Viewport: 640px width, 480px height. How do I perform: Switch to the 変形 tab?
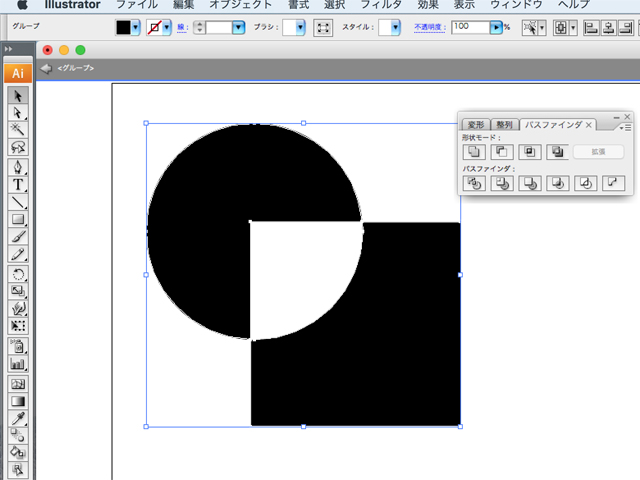click(x=476, y=124)
